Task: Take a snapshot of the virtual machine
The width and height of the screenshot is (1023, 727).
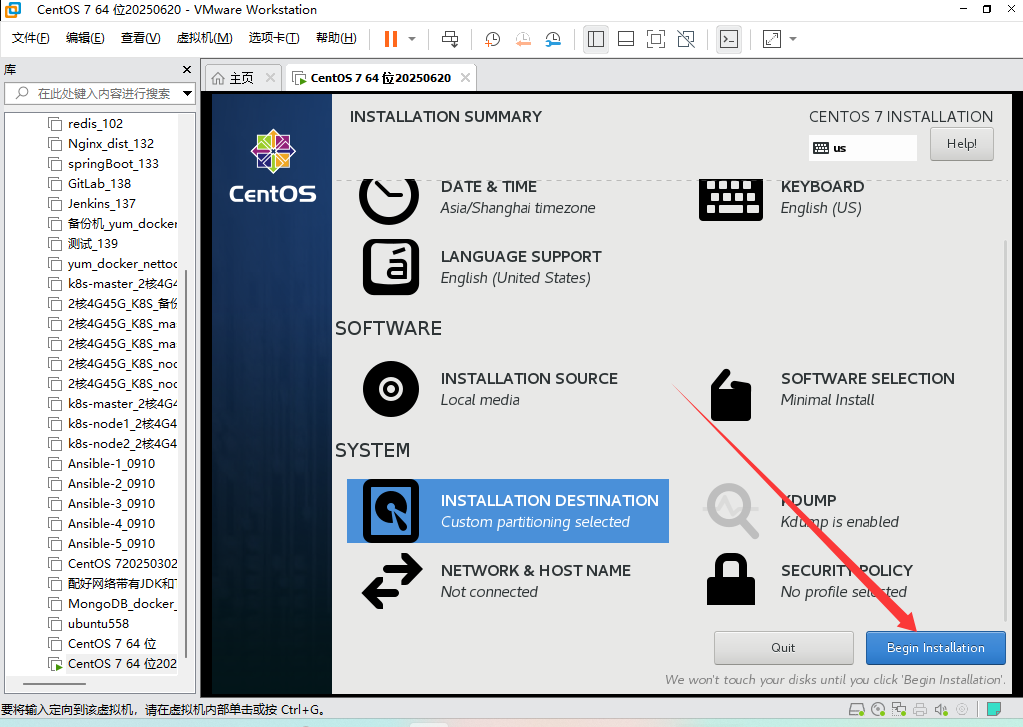Action: (492, 39)
